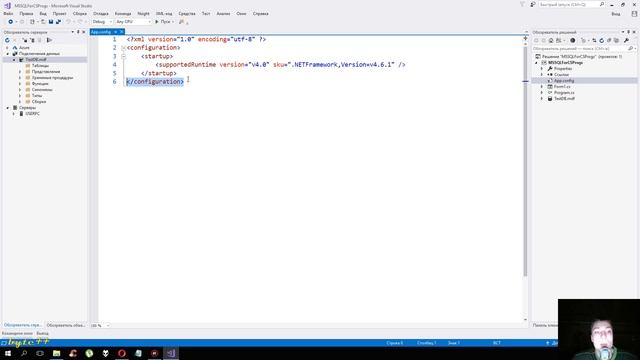Close the App.config editor tab
This screenshot has width=640, height=360.
pyautogui.click(x=121, y=32)
